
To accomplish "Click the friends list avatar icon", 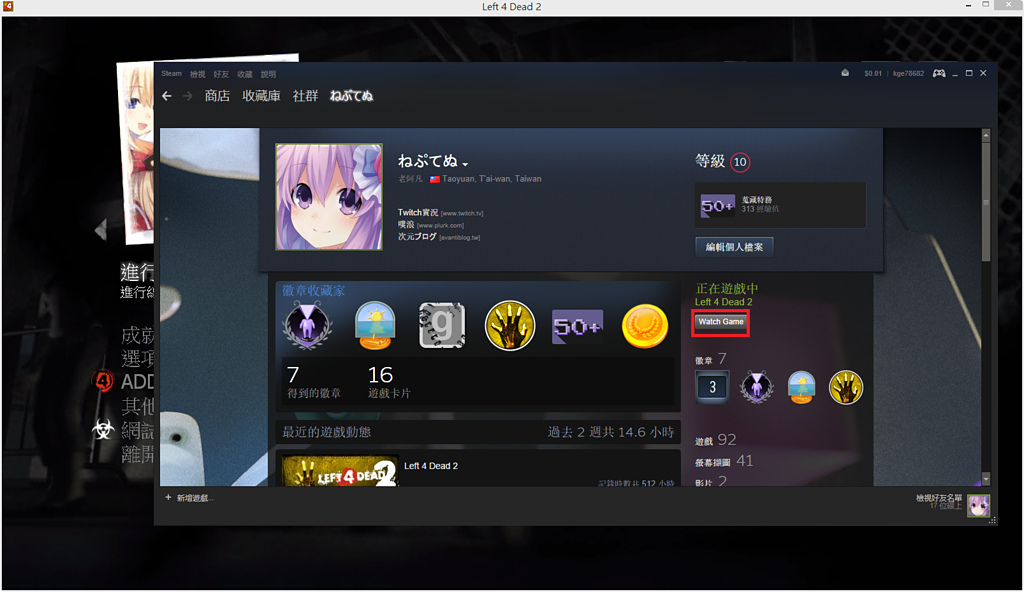I will pyautogui.click(x=978, y=505).
